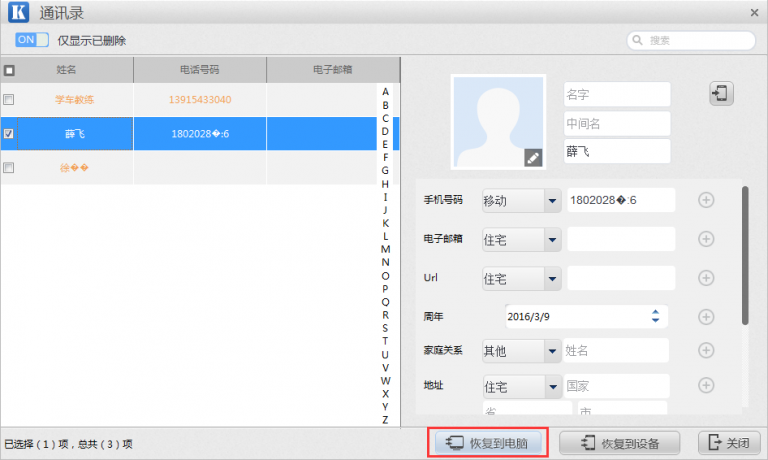
Task: Edit contact photo with pencil icon
Action: coord(533,158)
